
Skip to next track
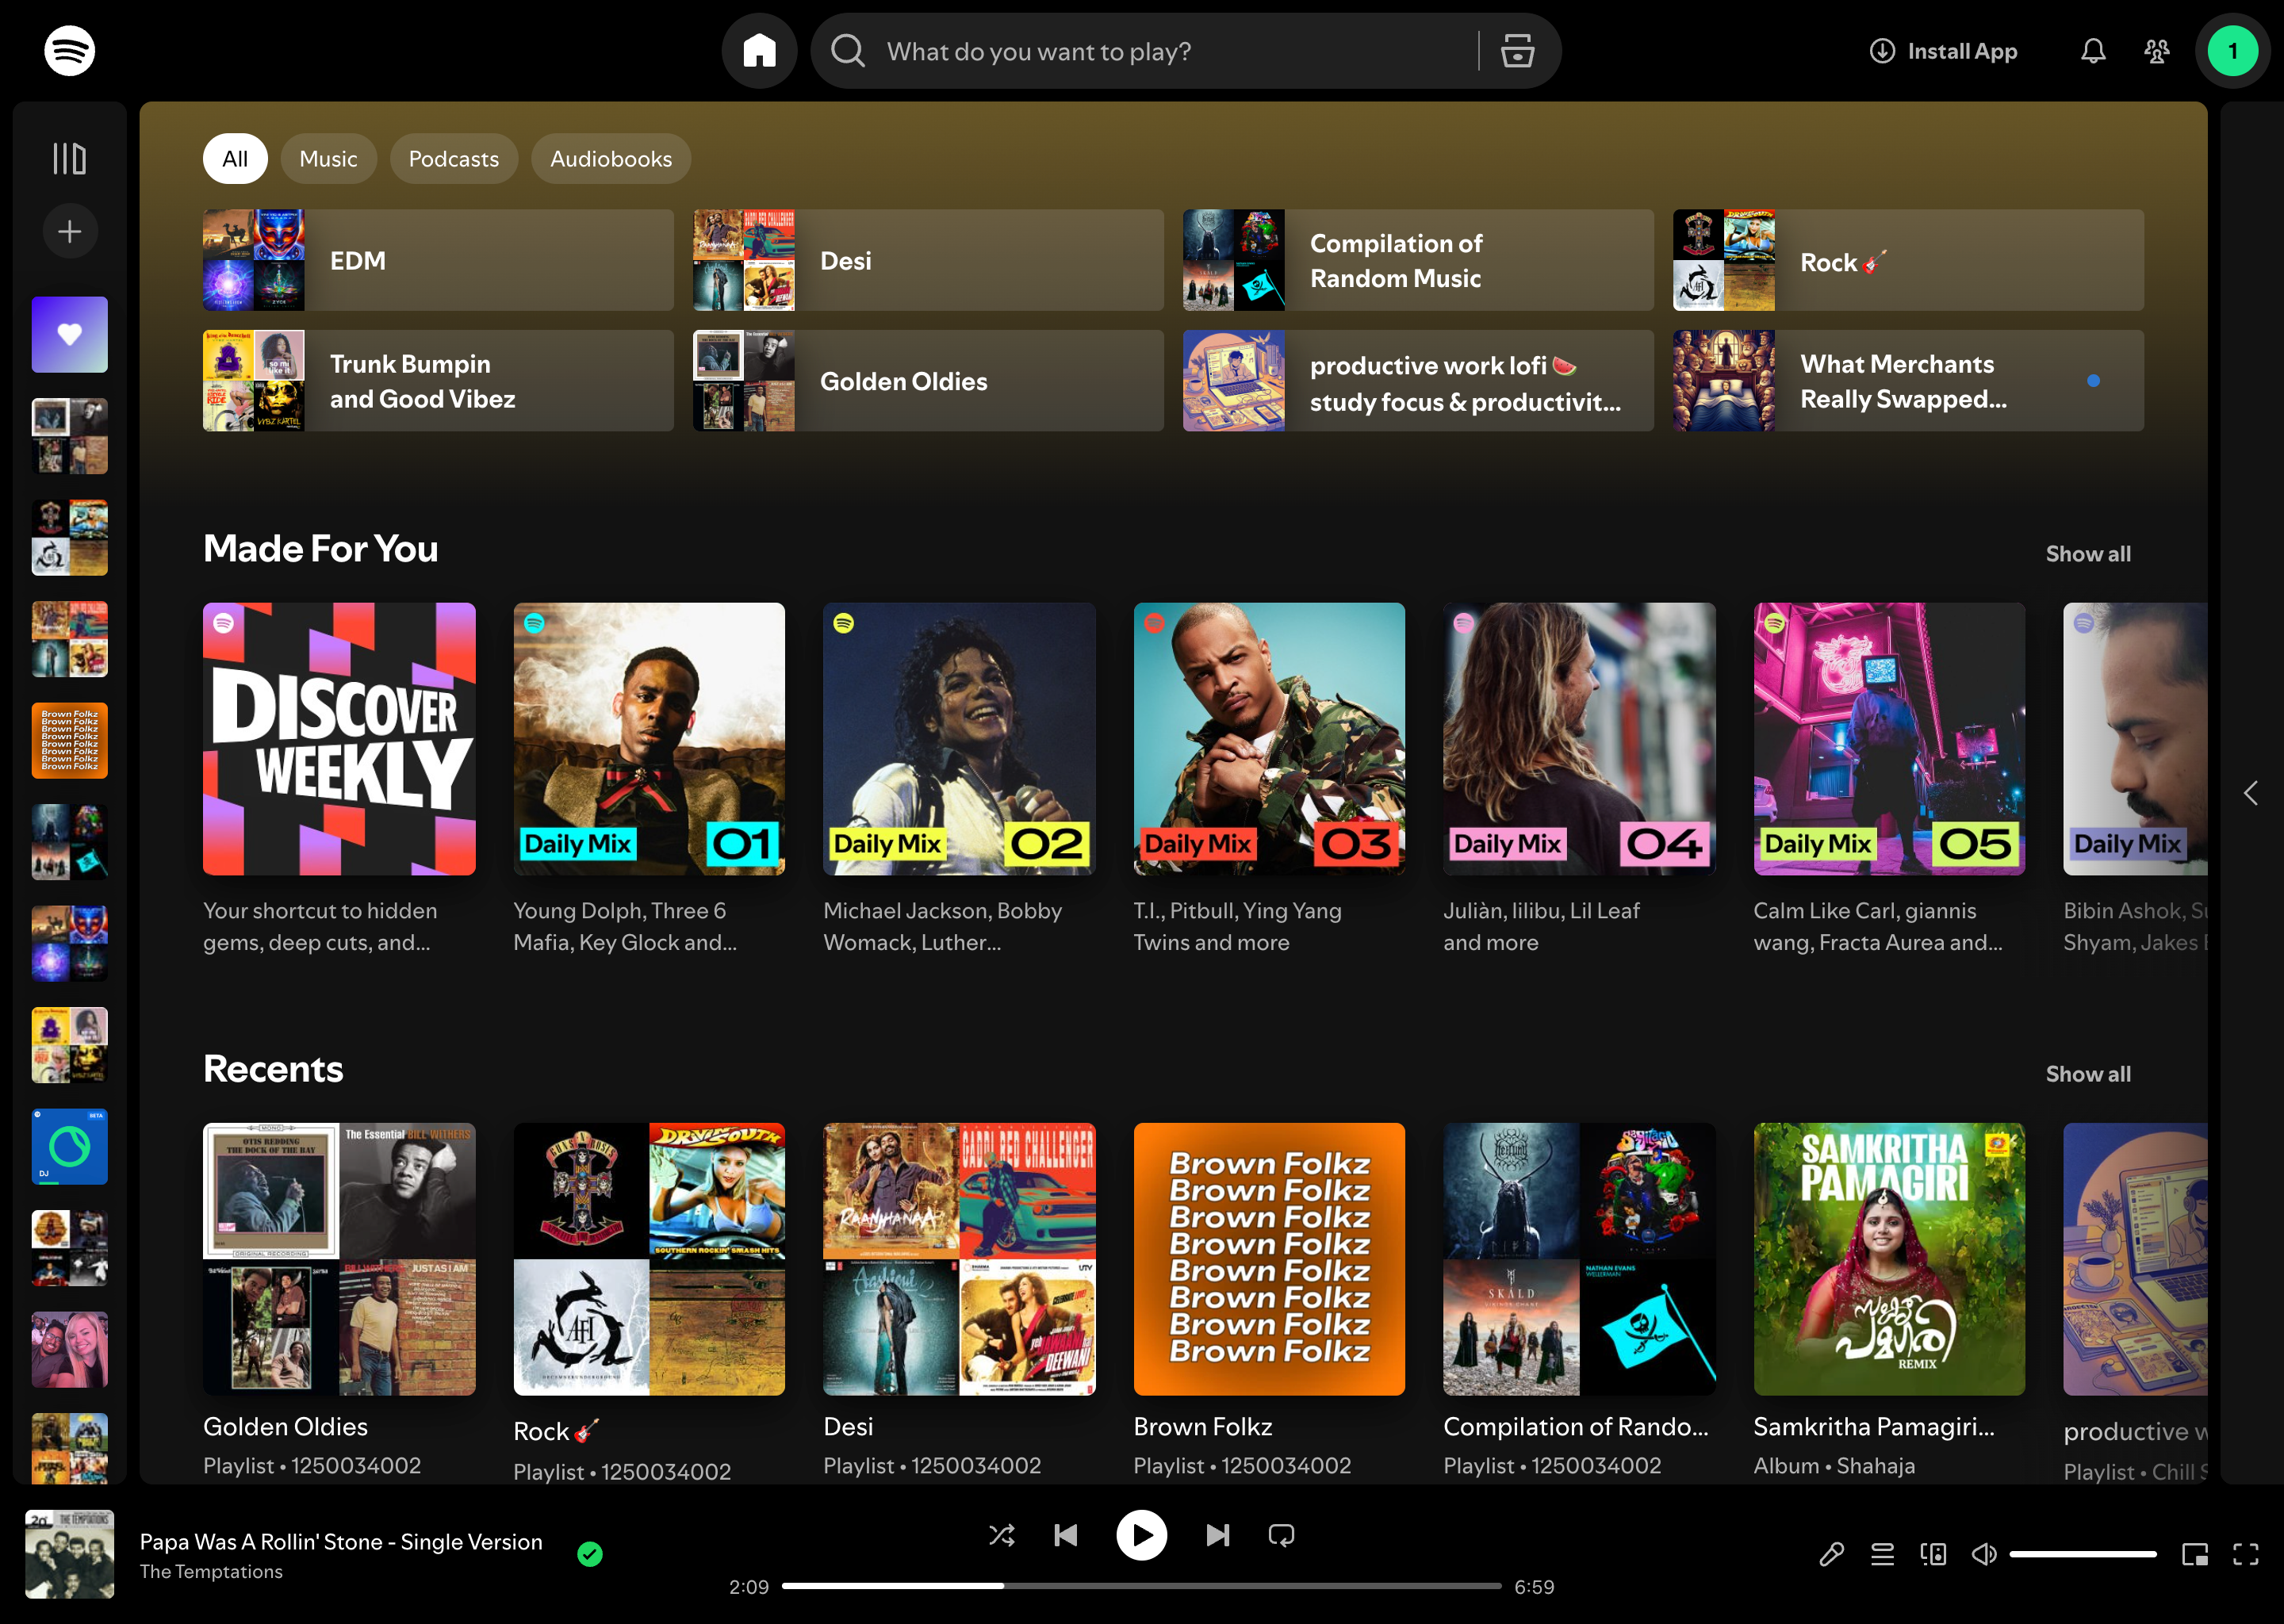click(1217, 1535)
